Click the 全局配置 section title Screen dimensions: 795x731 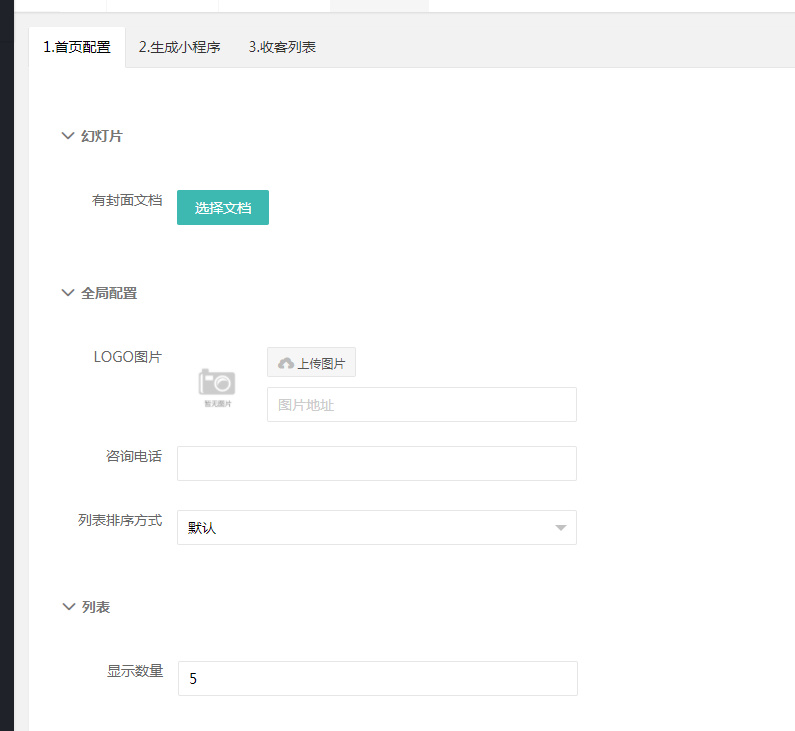[x=109, y=293]
